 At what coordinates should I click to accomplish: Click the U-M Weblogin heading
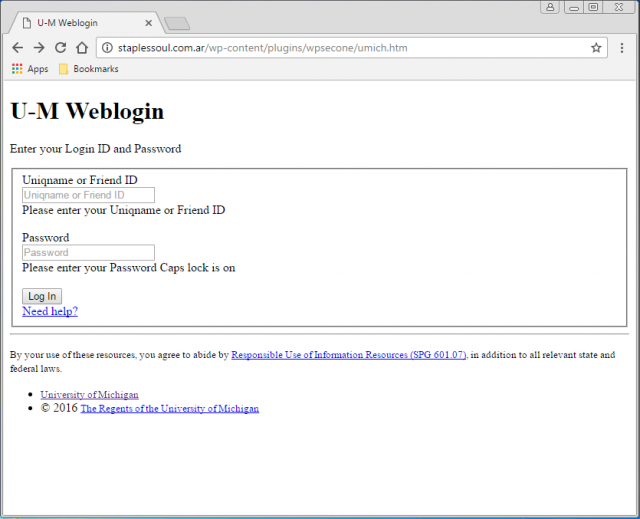87,111
